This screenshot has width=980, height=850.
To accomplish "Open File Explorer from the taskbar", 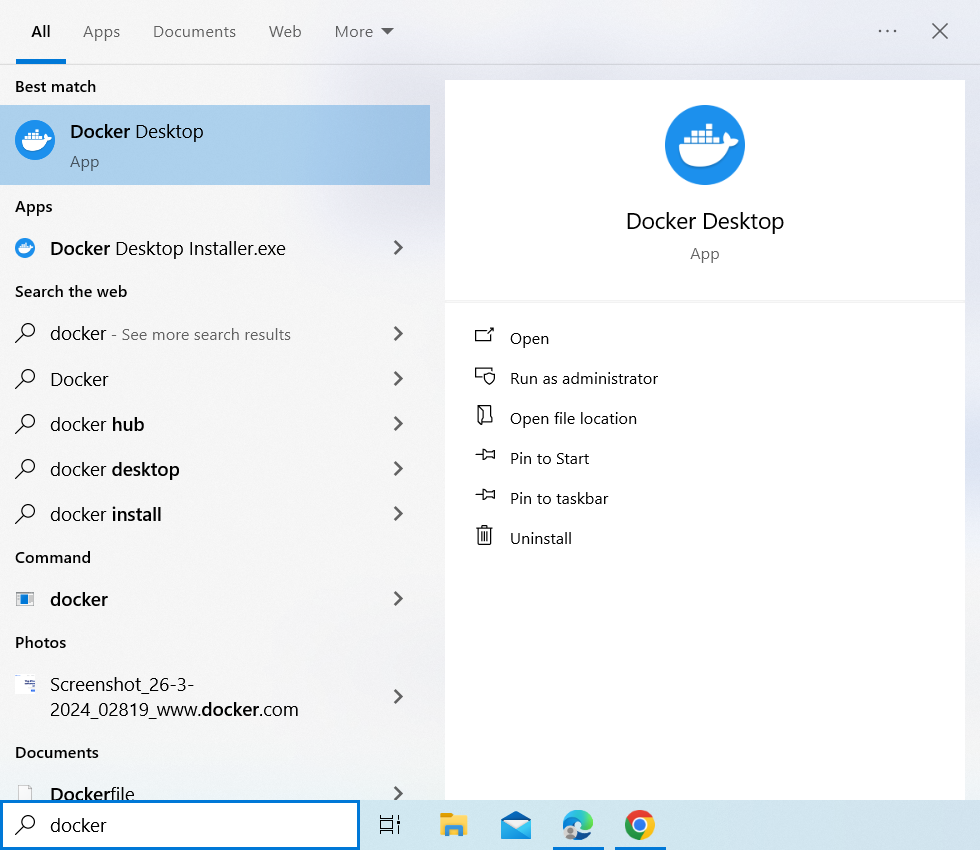I will click(x=453, y=825).
